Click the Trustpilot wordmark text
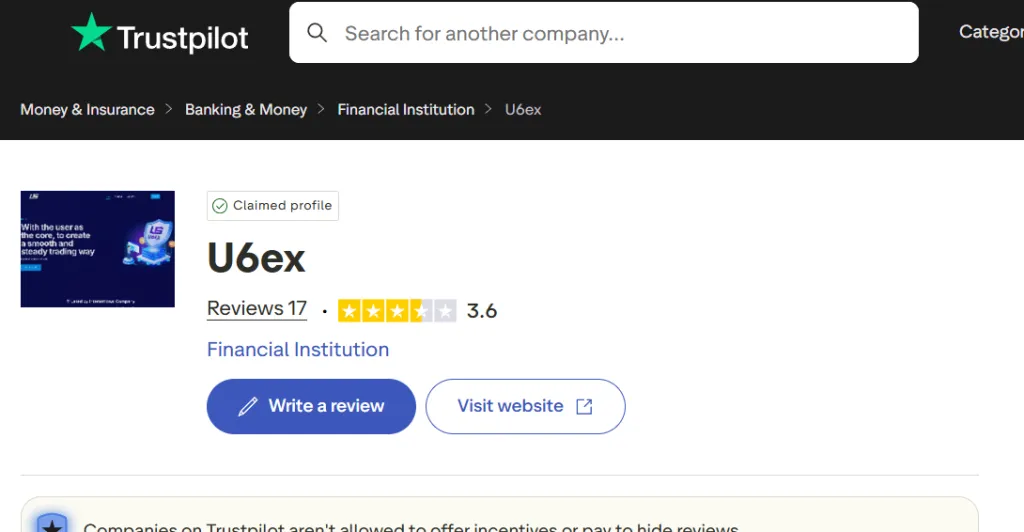1024x532 pixels. 183,38
